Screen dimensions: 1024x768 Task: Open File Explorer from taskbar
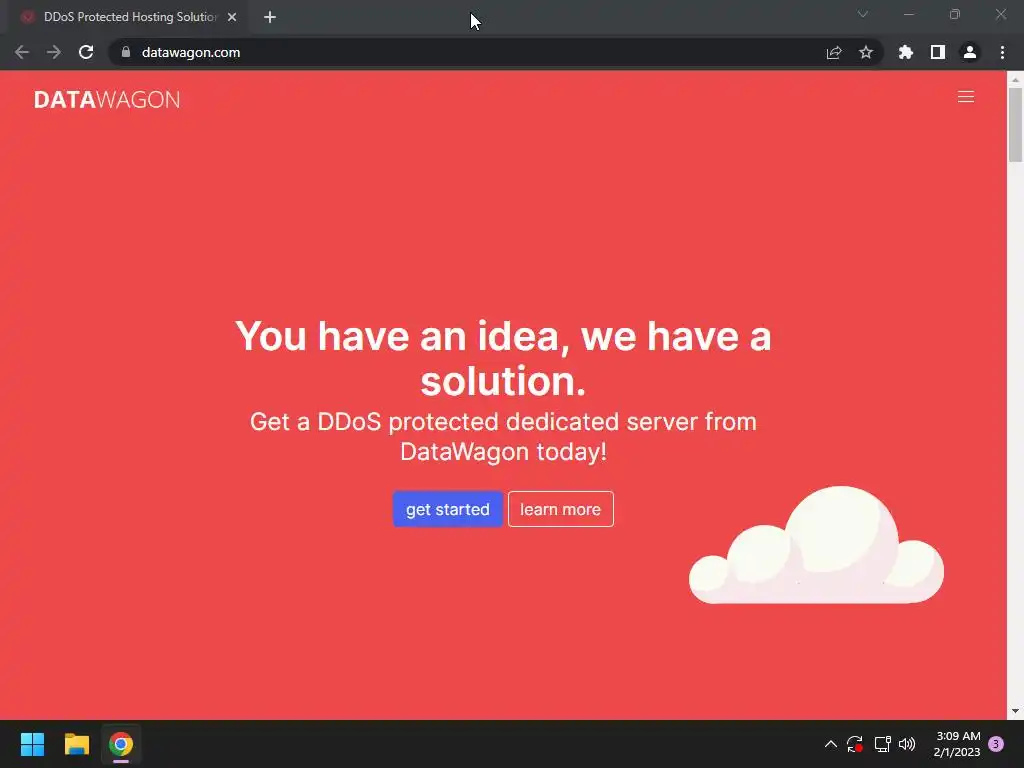click(x=76, y=744)
